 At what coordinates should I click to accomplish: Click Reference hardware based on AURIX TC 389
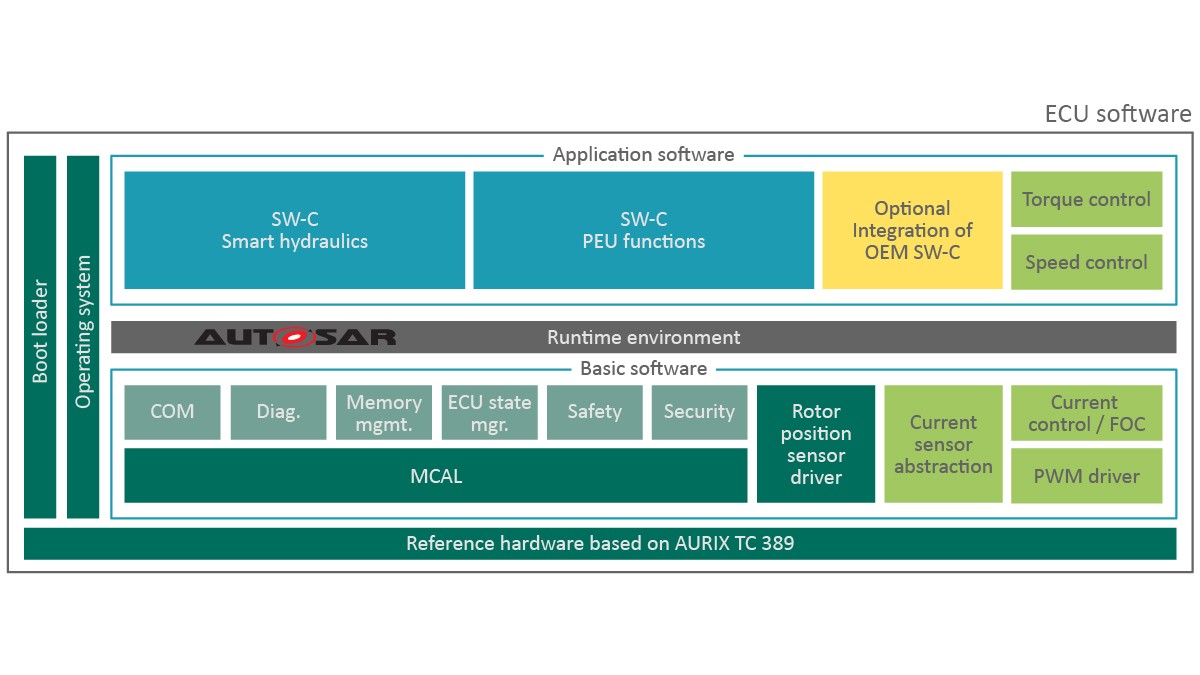[x=600, y=544]
